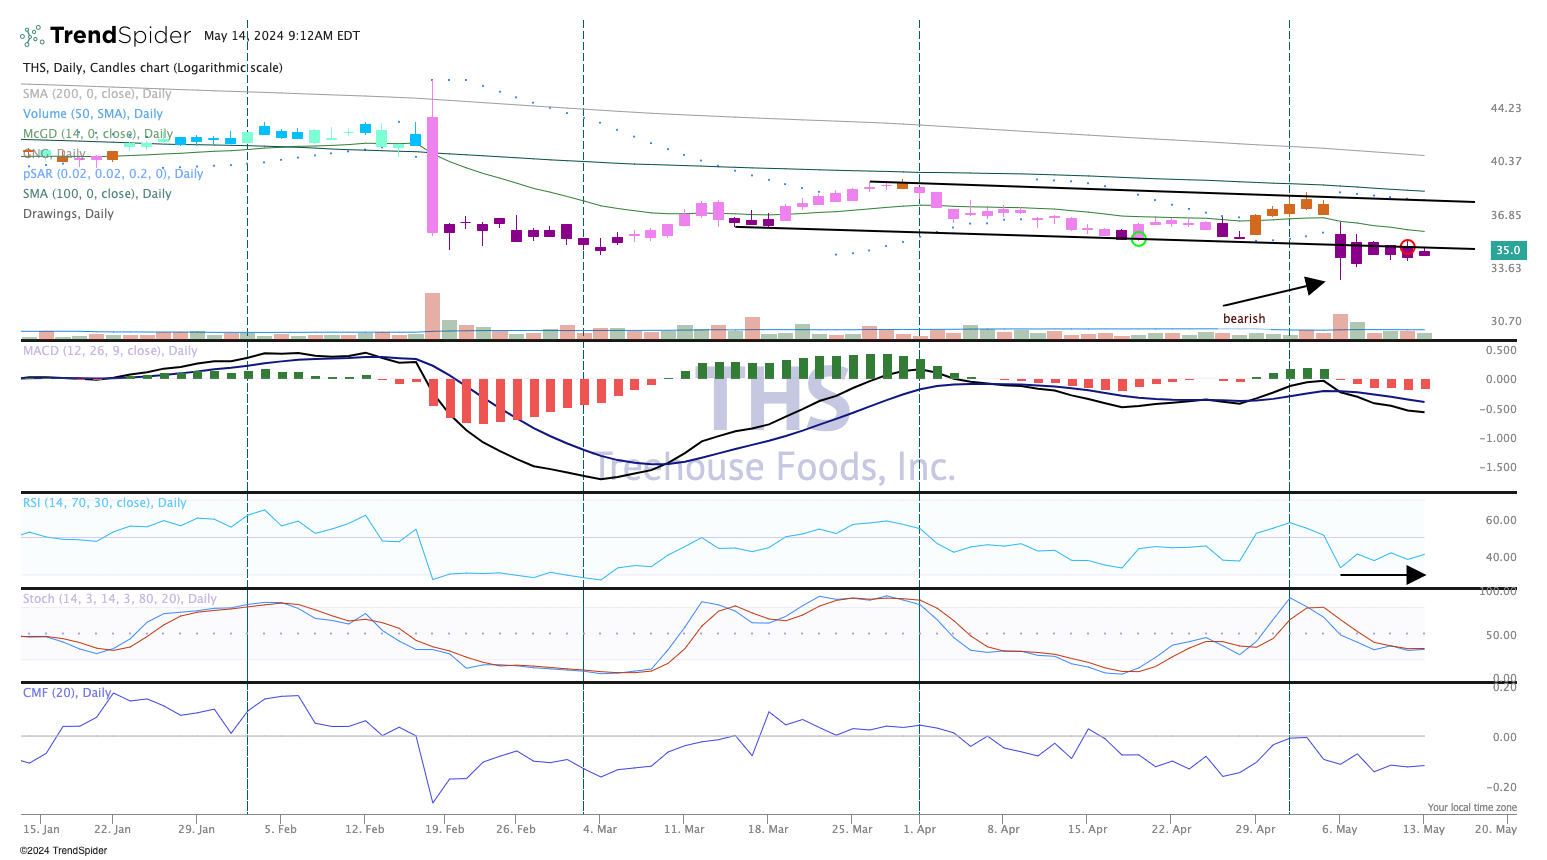
Task: Click the 11. Mar date label
Action: tap(684, 829)
